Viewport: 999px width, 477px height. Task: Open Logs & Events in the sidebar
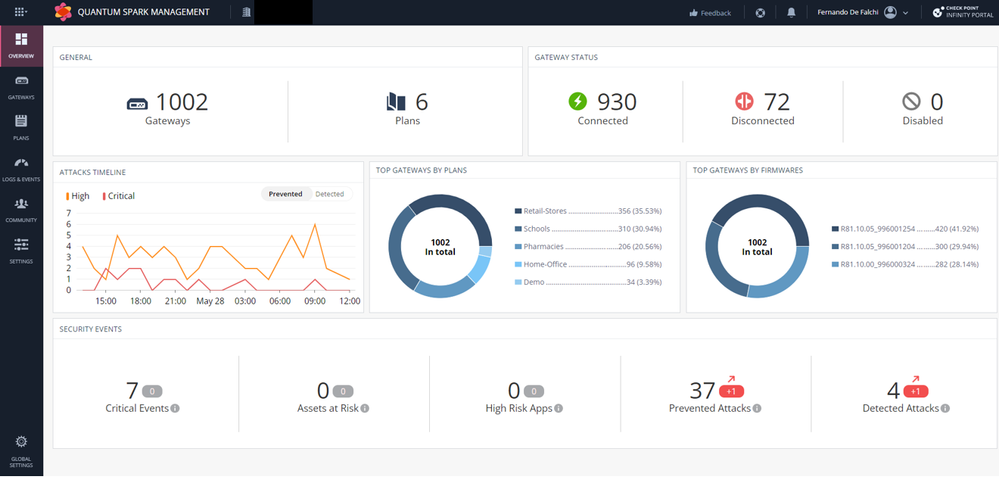pos(21,169)
